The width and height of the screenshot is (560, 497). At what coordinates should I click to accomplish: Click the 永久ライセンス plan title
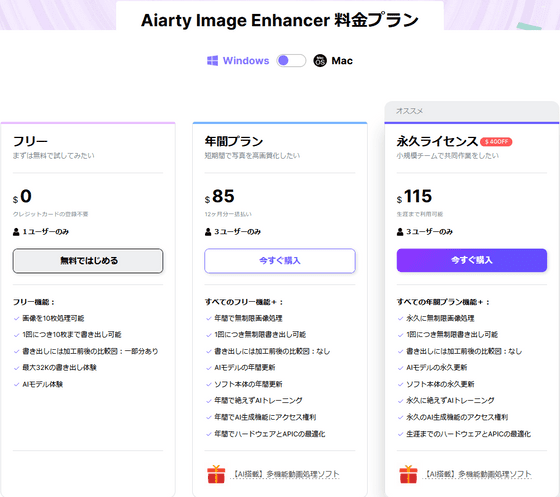tap(437, 141)
